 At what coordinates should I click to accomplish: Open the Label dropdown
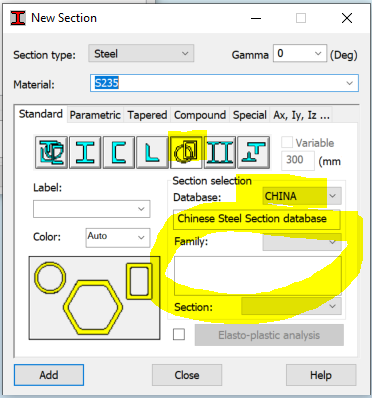(92, 209)
